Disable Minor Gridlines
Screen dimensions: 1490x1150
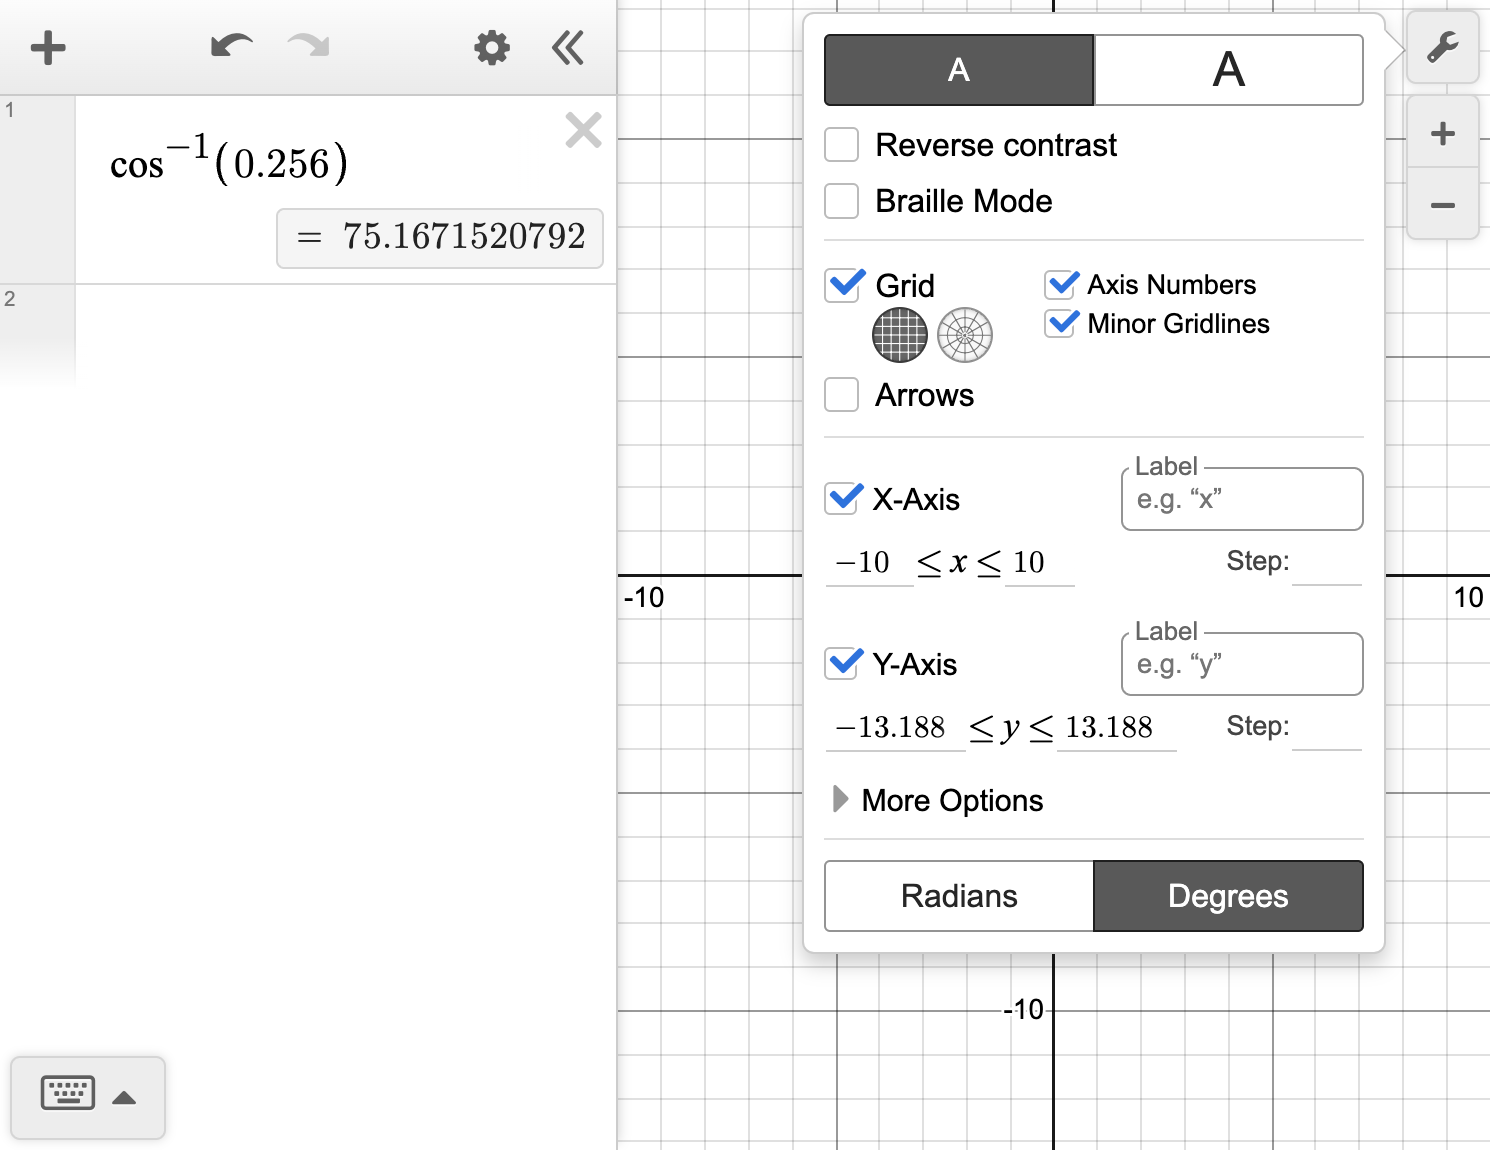point(1061,323)
